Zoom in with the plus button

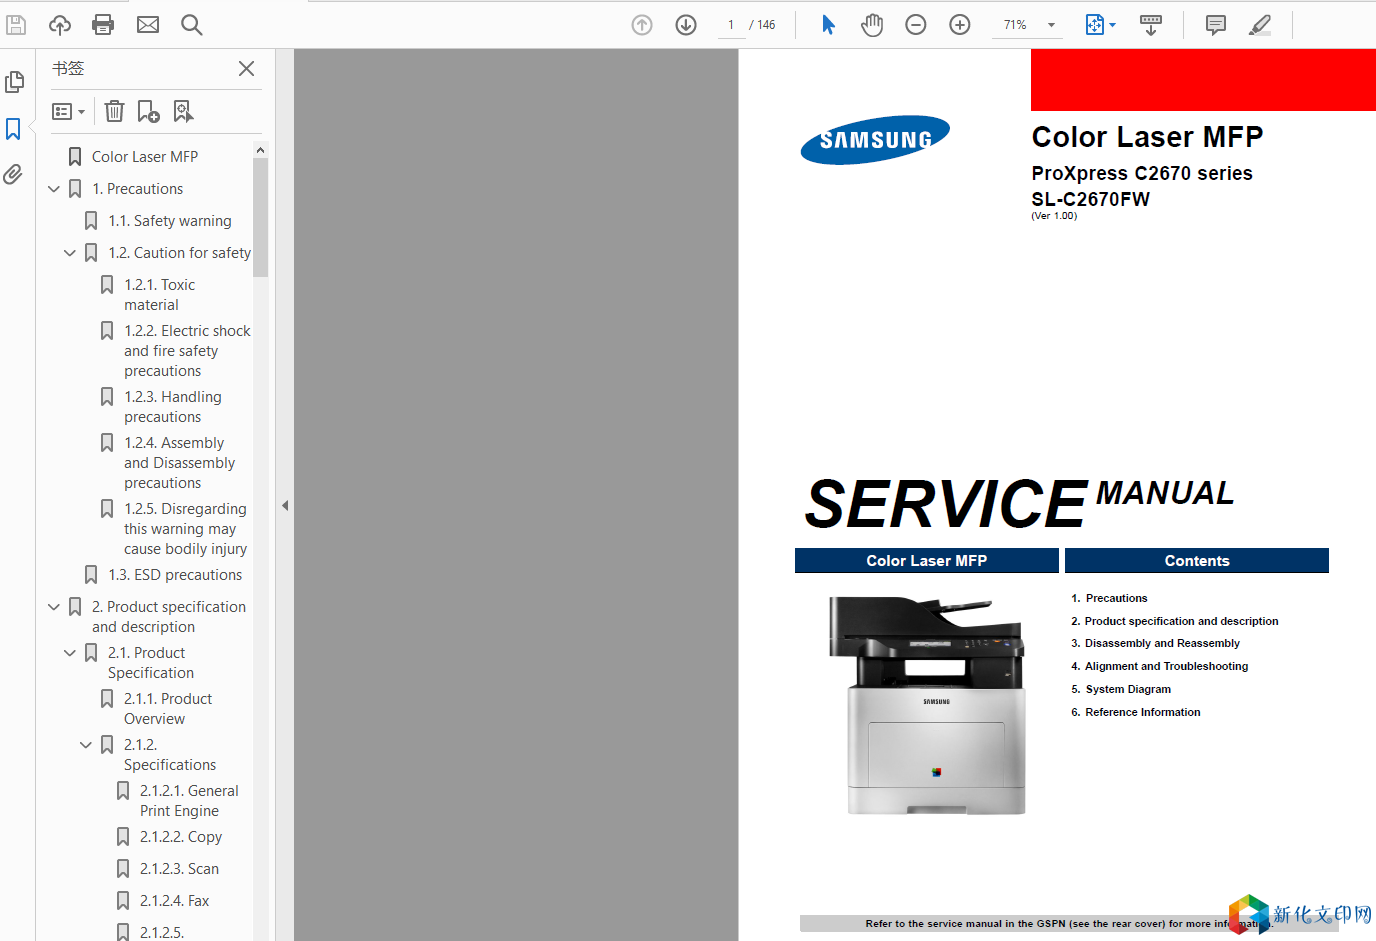pos(960,25)
